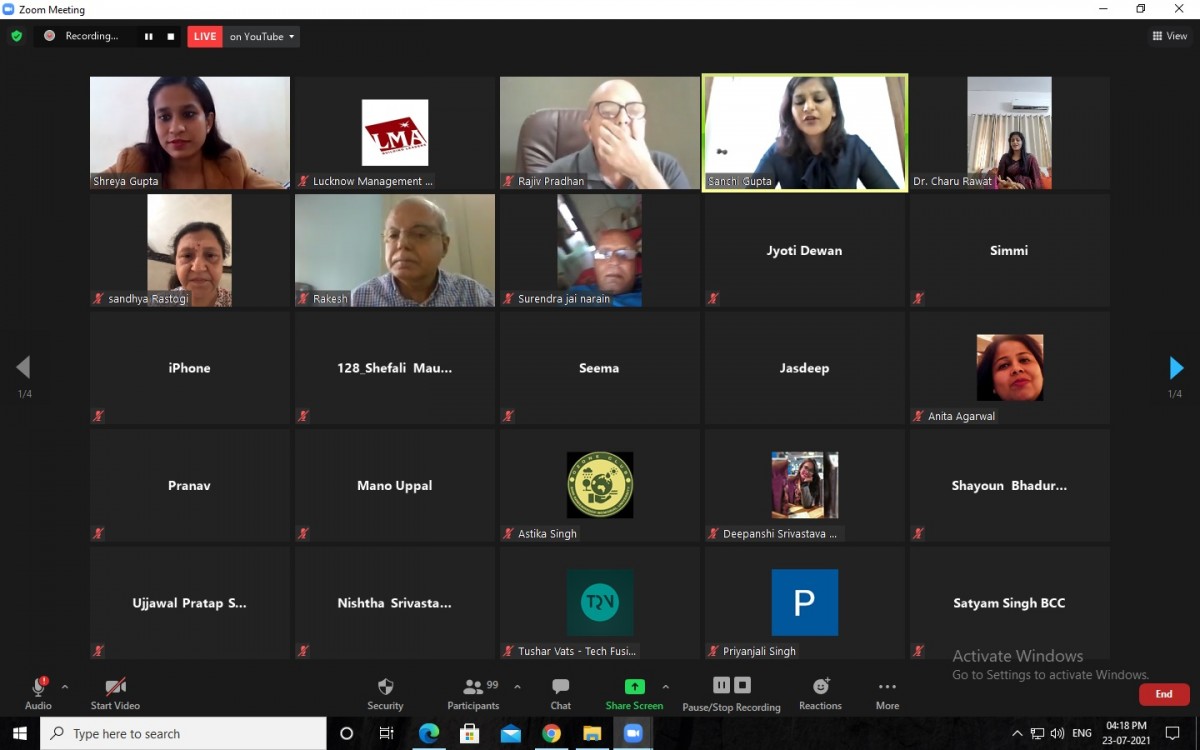Click the Ujjawal Pratap S... participant name
1200x750 pixels.
pyautogui.click(x=189, y=603)
